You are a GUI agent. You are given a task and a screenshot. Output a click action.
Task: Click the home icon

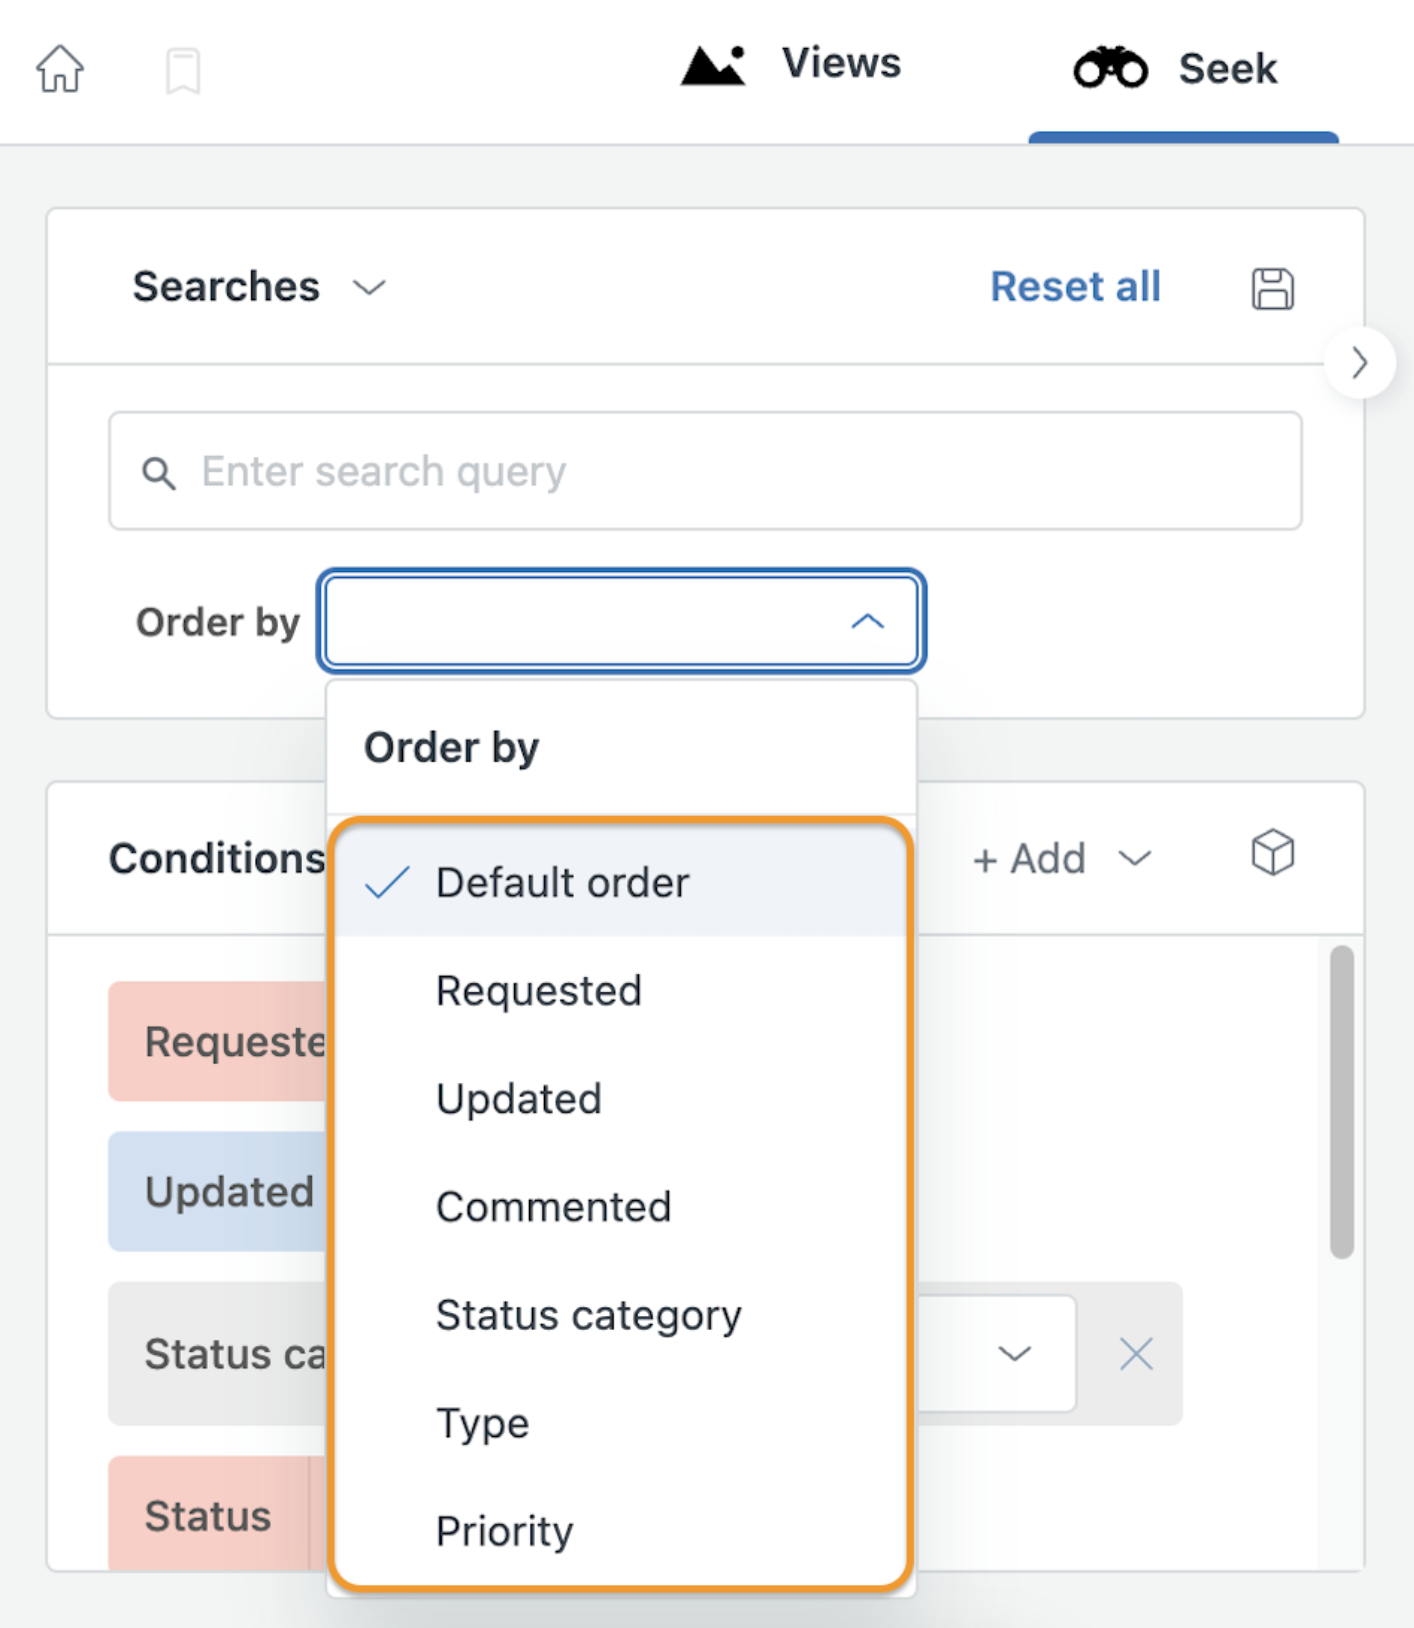tap(60, 69)
